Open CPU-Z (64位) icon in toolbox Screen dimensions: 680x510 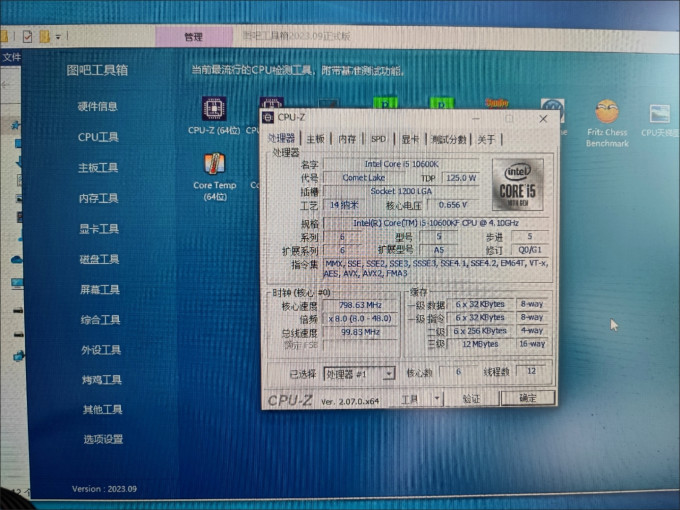pyautogui.click(x=214, y=116)
